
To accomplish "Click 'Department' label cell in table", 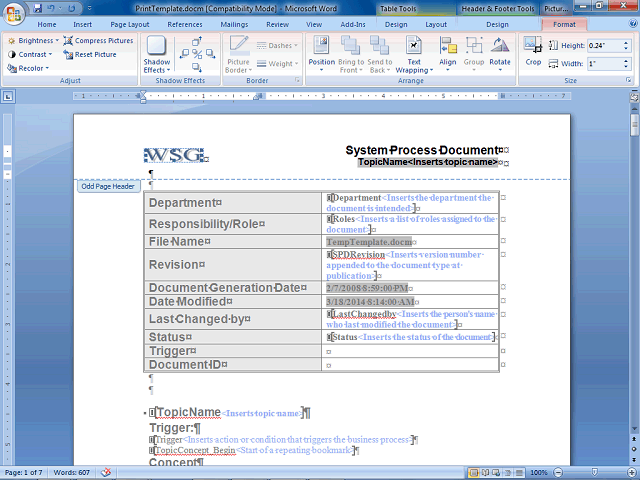I will point(233,202).
